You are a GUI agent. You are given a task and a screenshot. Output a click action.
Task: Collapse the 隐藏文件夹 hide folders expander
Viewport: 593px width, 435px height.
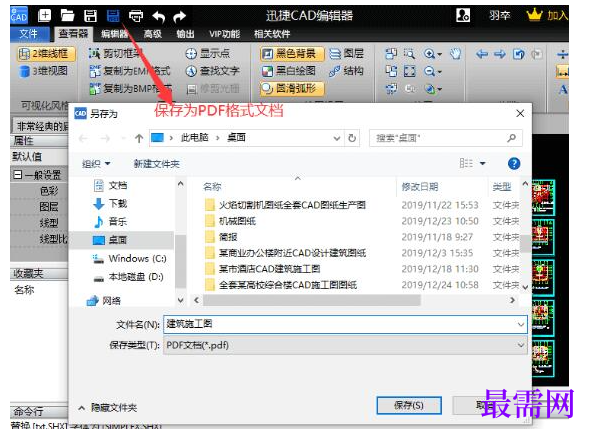pyautogui.click(x=108, y=407)
